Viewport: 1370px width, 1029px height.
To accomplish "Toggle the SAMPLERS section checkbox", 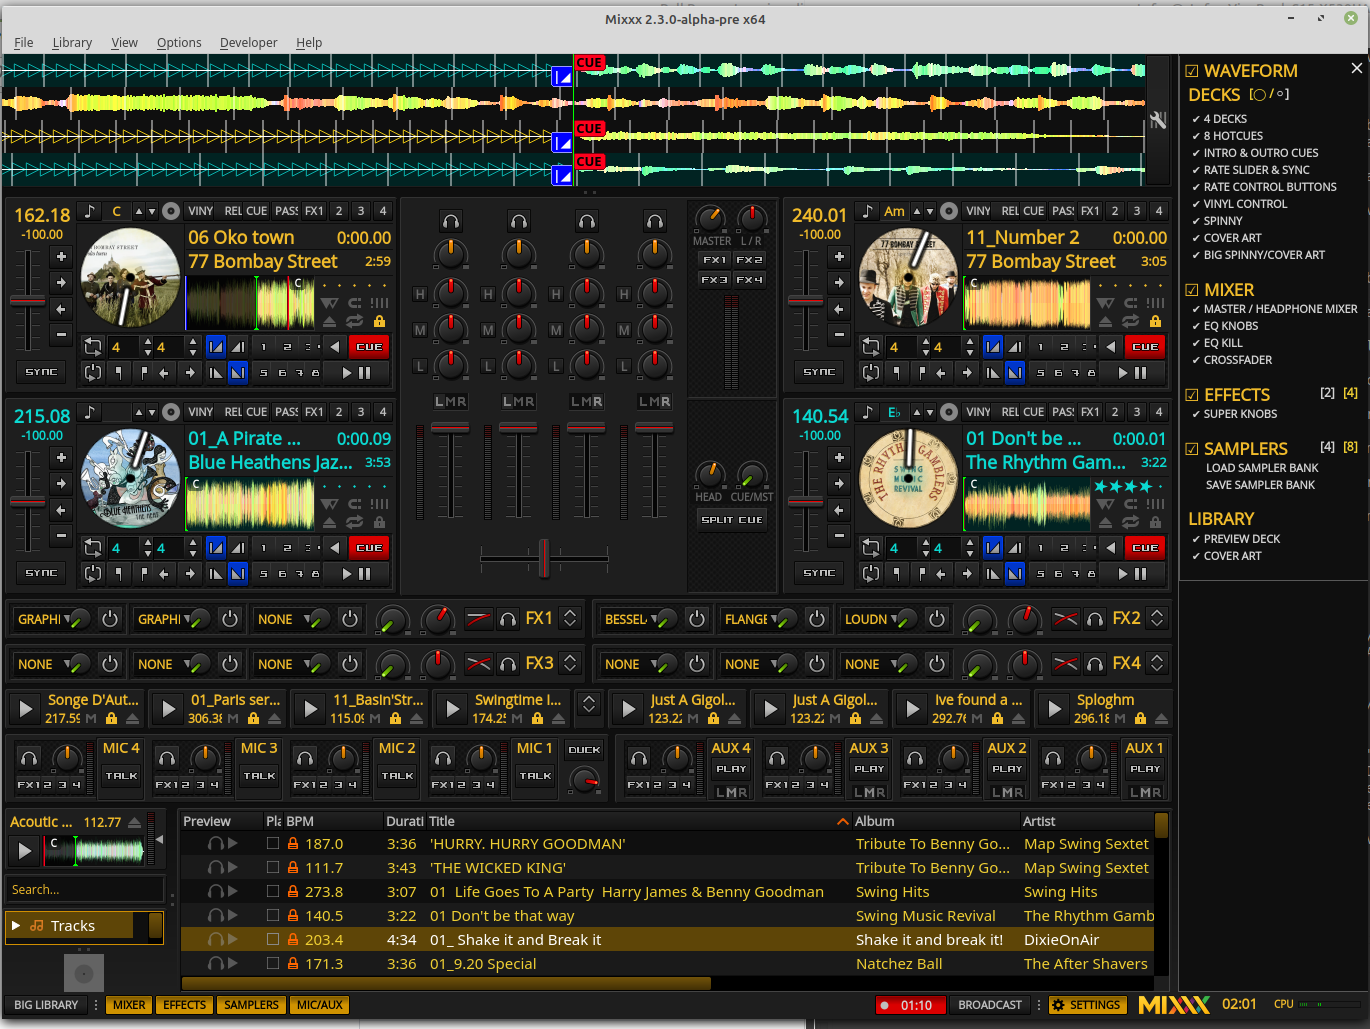I will pos(1192,449).
